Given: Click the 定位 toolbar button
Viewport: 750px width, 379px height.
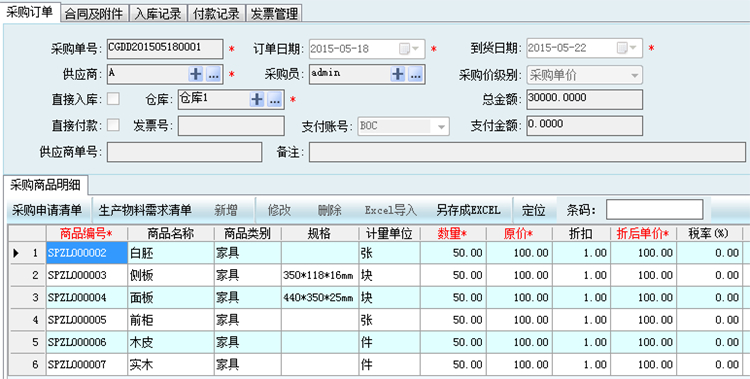Looking at the screenshot, I should [533, 210].
